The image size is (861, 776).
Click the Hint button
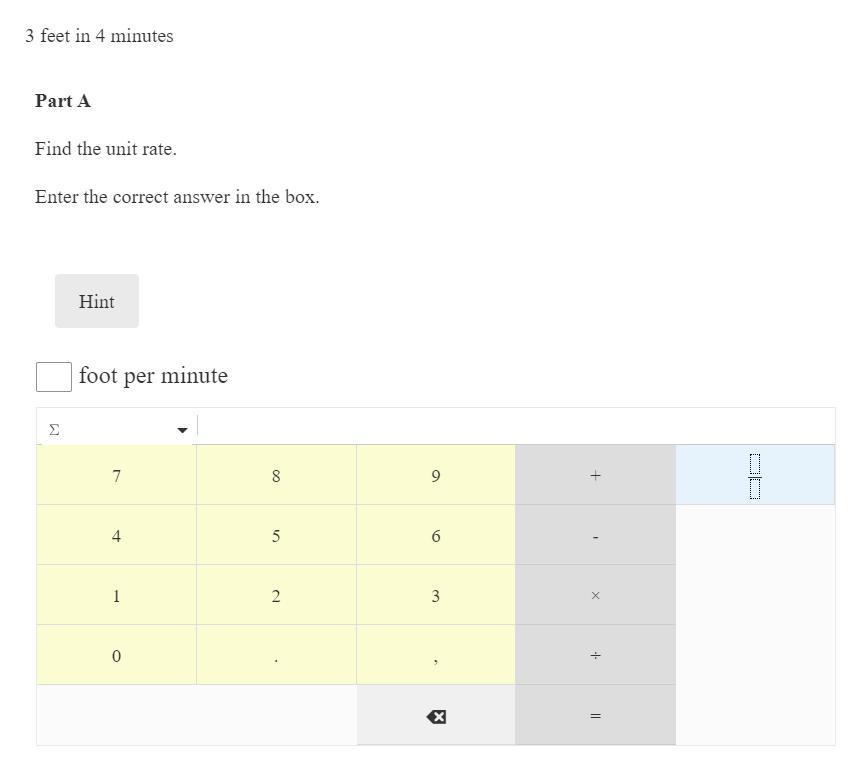point(97,301)
